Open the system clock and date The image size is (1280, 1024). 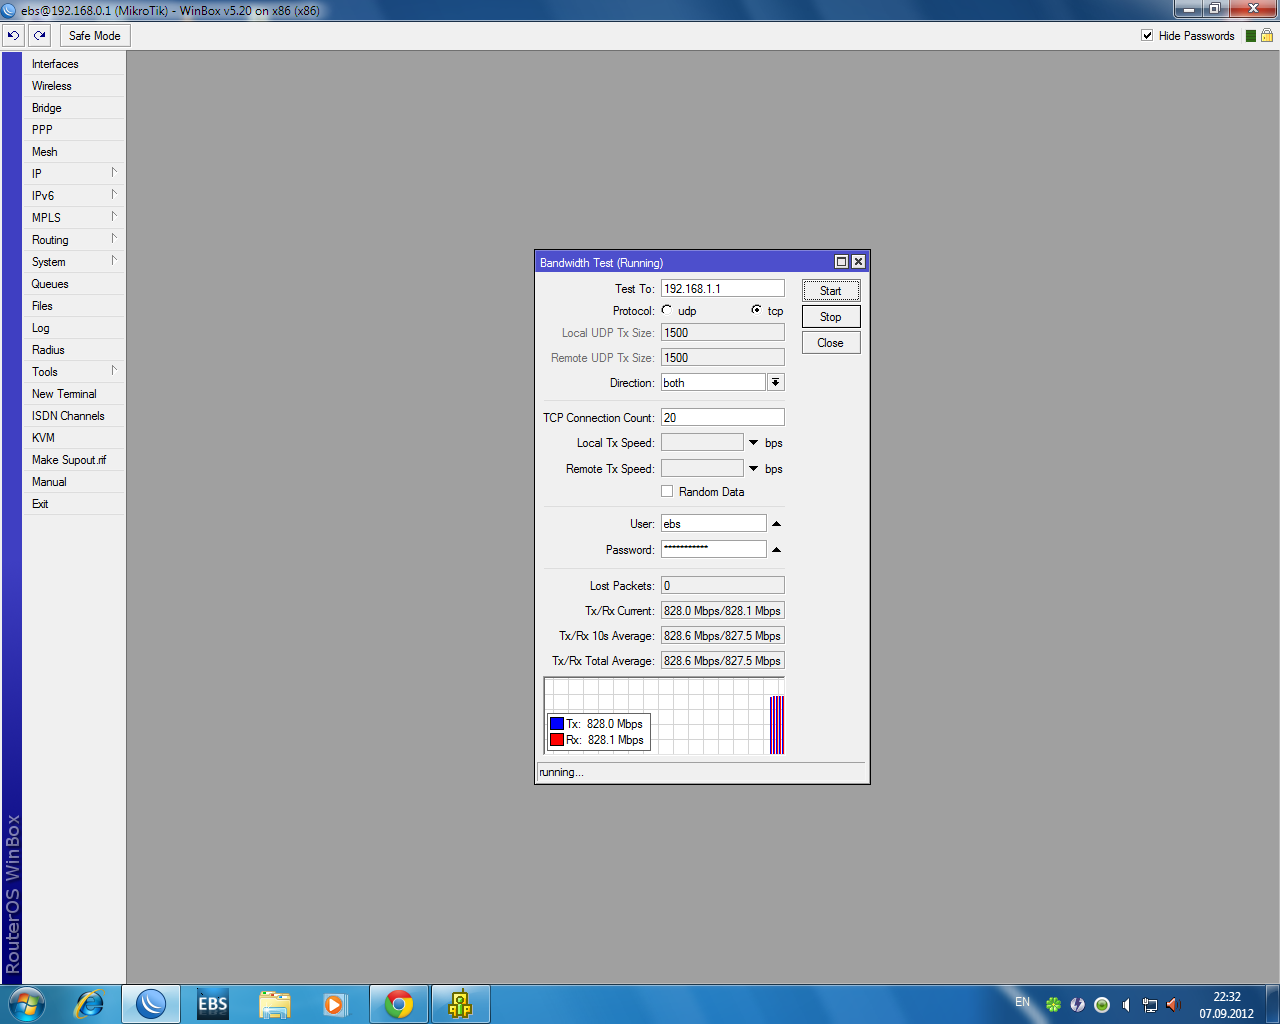point(1227,1005)
